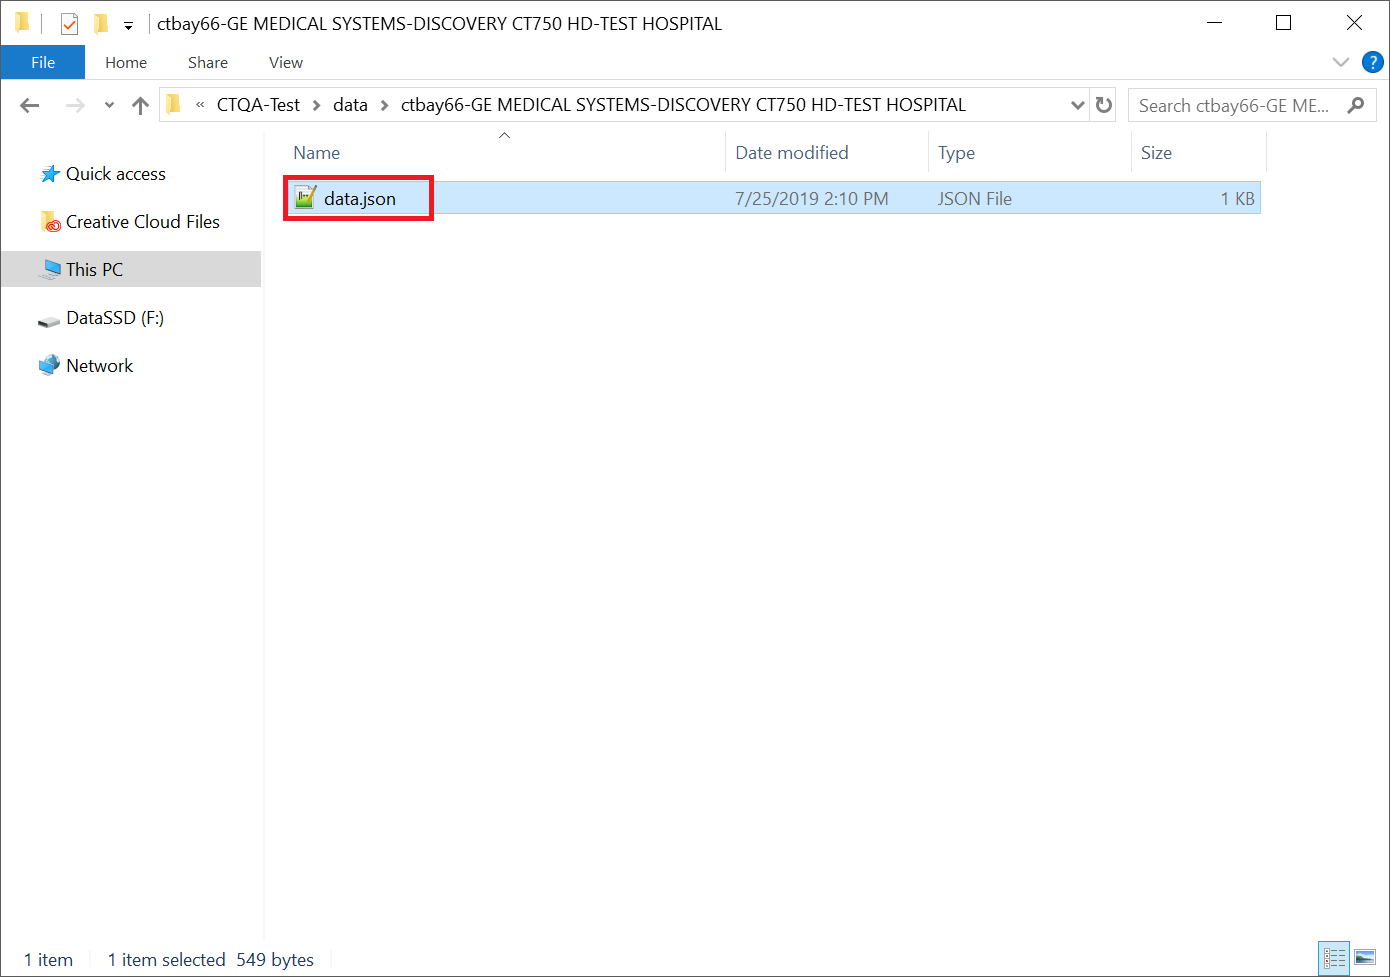Viewport: 1390px width, 977px height.
Task: Expand the chevron after CTQA-Test breadcrumb
Action: click(316, 105)
